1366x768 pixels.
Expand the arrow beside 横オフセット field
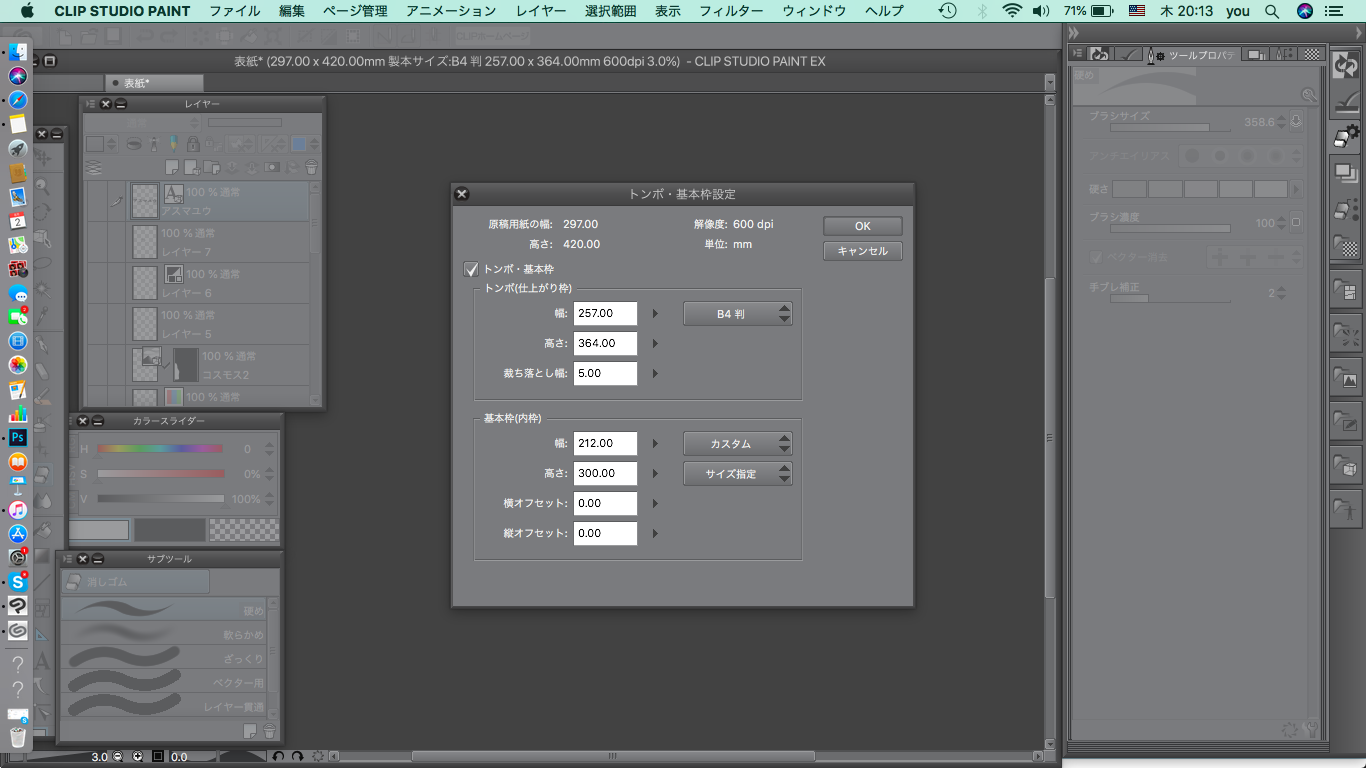click(x=655, y=504)
